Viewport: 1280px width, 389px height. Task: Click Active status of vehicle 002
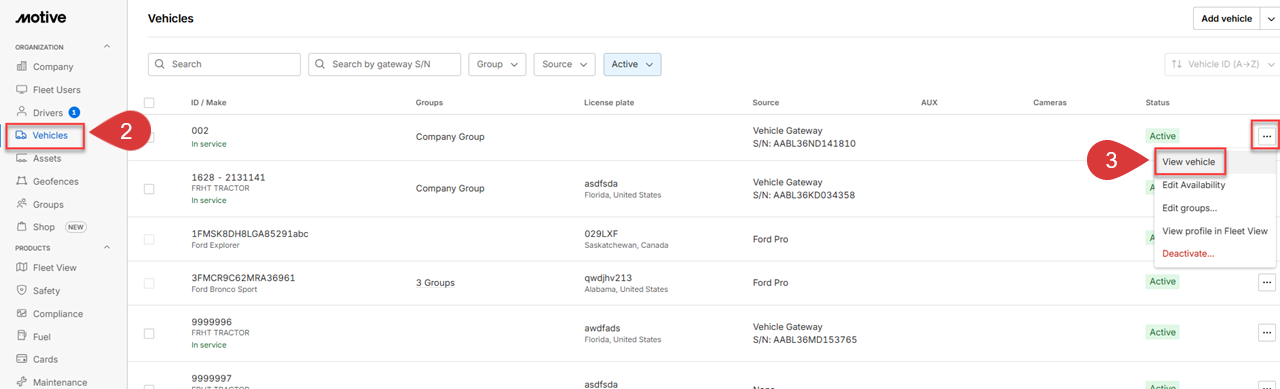click(1162, 136)
